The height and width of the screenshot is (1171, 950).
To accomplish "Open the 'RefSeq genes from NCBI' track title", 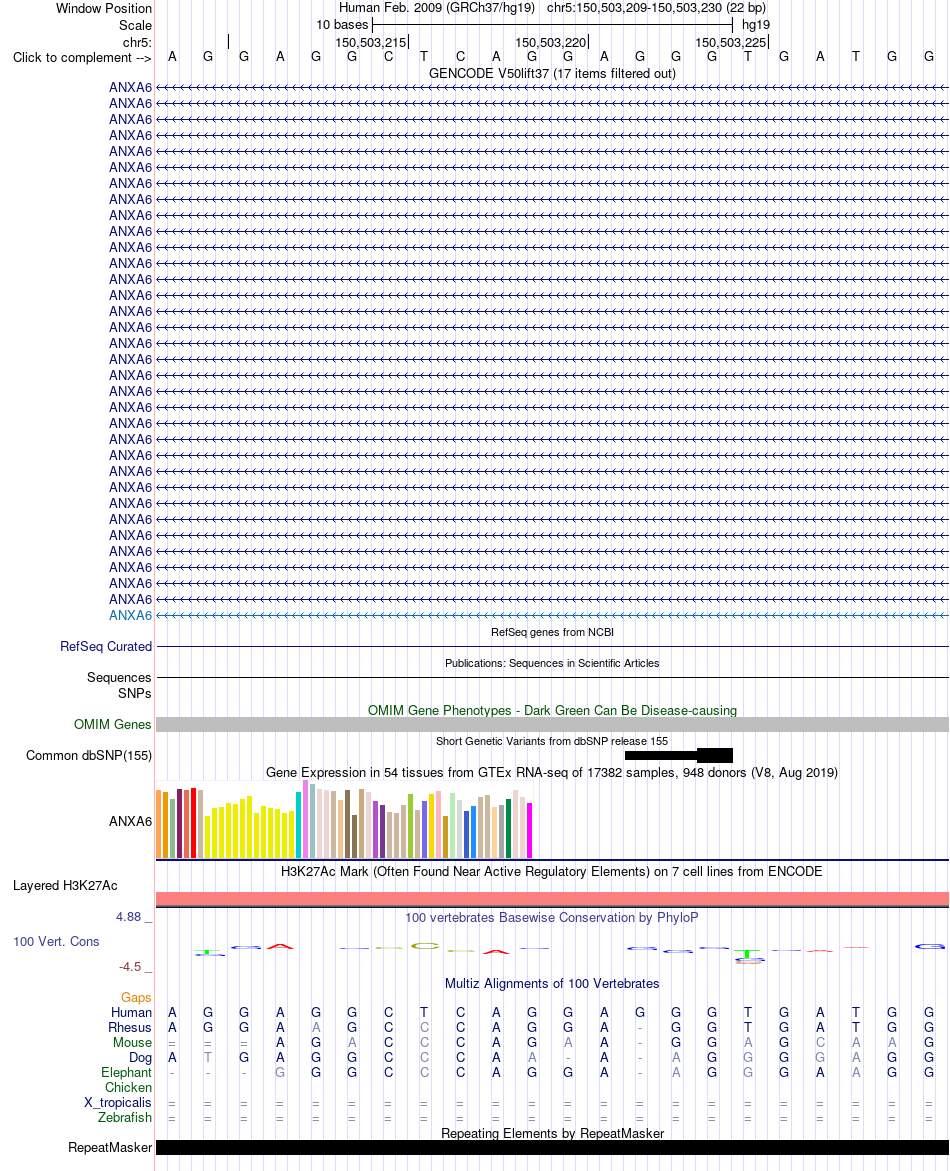I will (x=552, y=632).
